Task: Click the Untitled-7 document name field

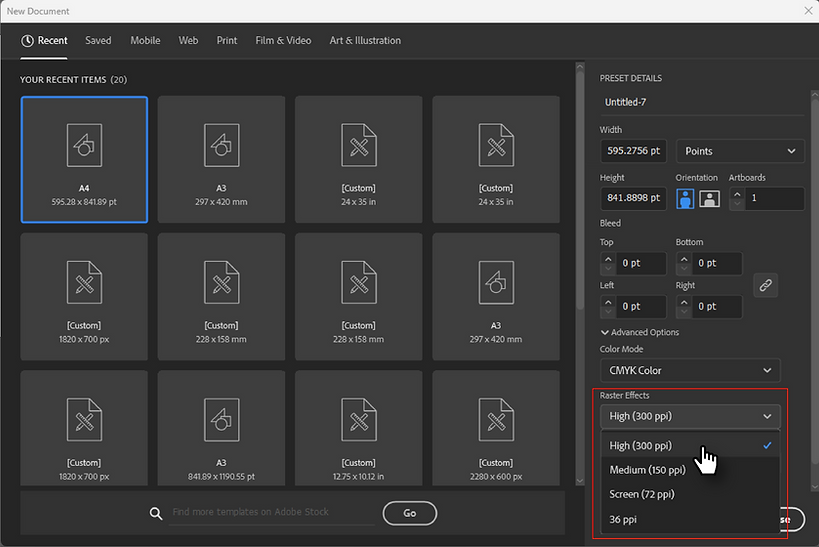Action: (x=701, y=102)
